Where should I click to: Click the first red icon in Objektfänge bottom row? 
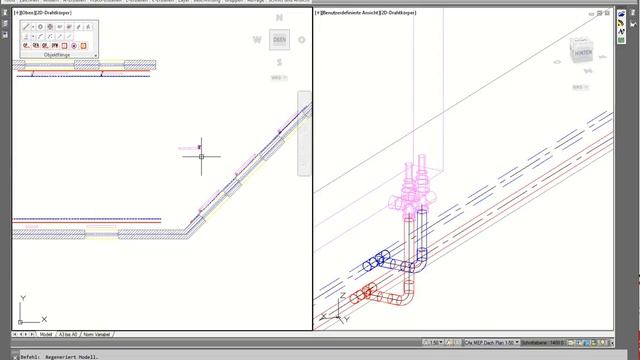(x=26, y=46)
